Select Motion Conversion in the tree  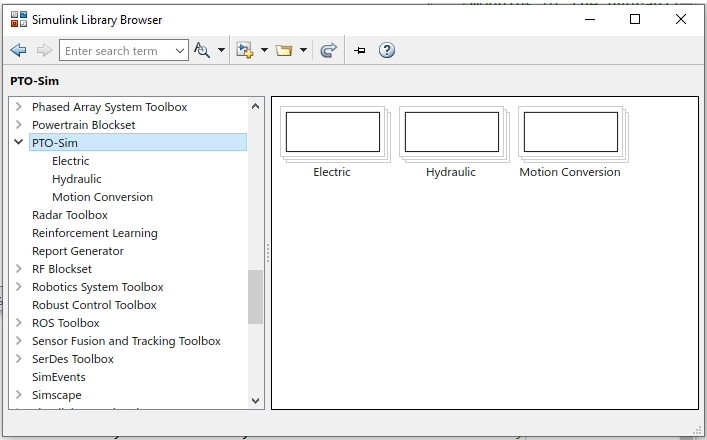[102, 197]
